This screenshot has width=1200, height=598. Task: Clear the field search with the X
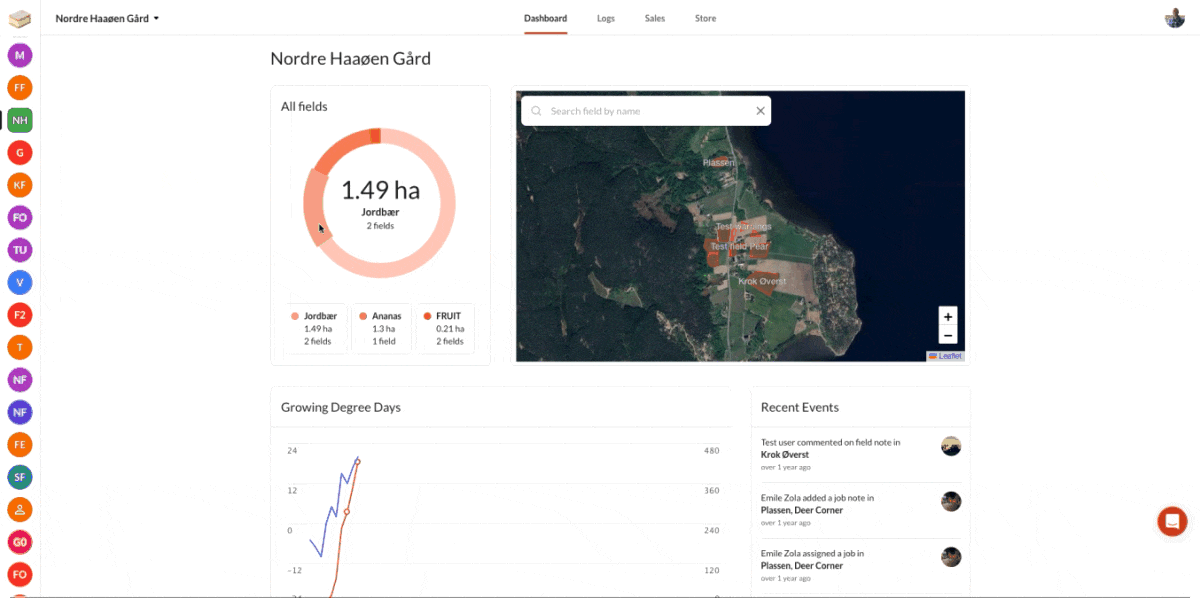(x=760, y=111)
